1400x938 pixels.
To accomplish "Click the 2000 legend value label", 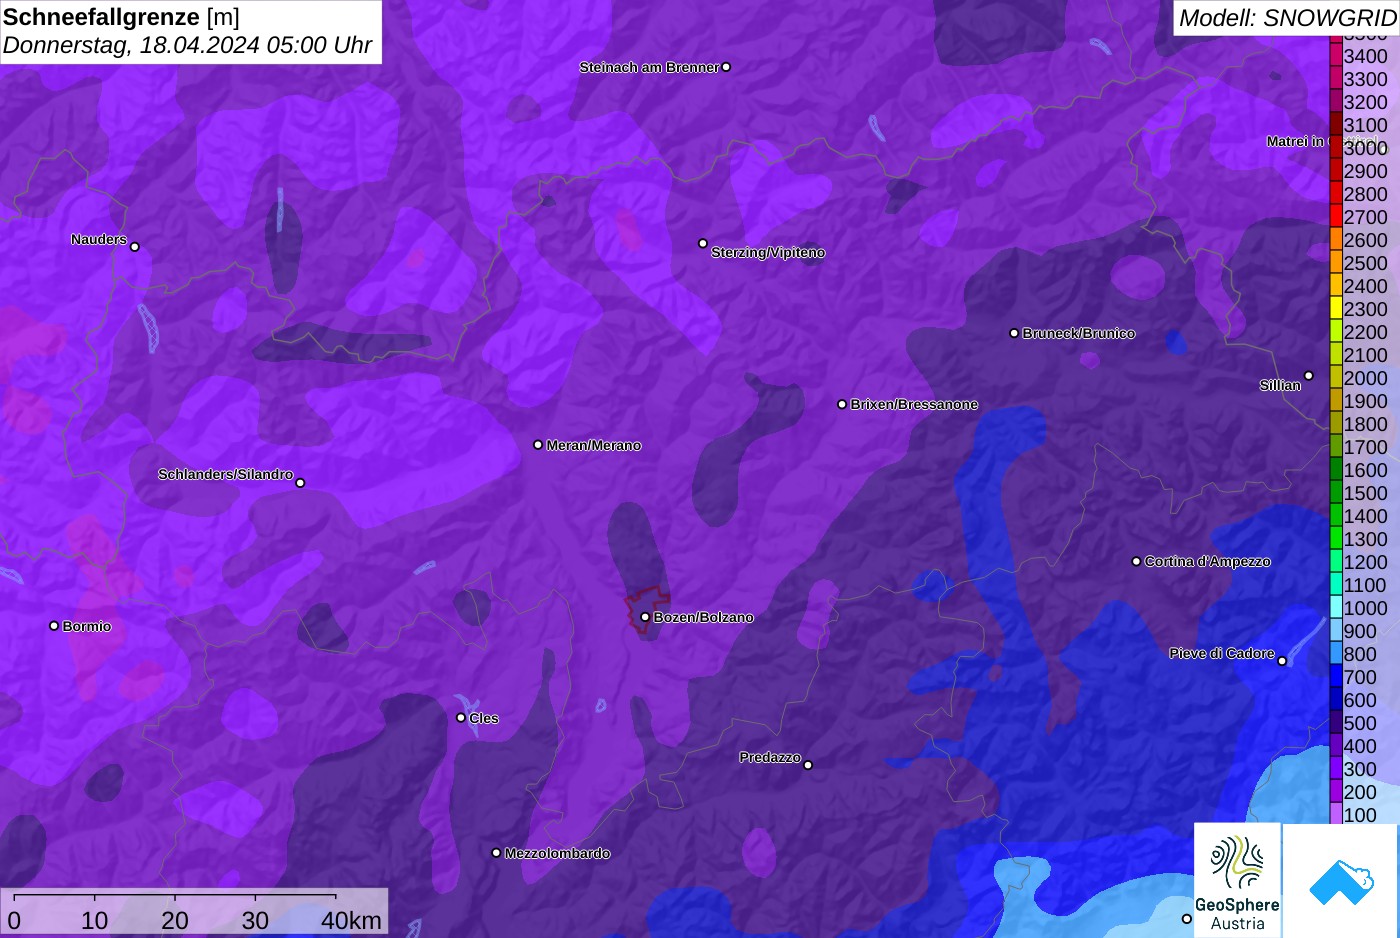I will pos(1365,378).
